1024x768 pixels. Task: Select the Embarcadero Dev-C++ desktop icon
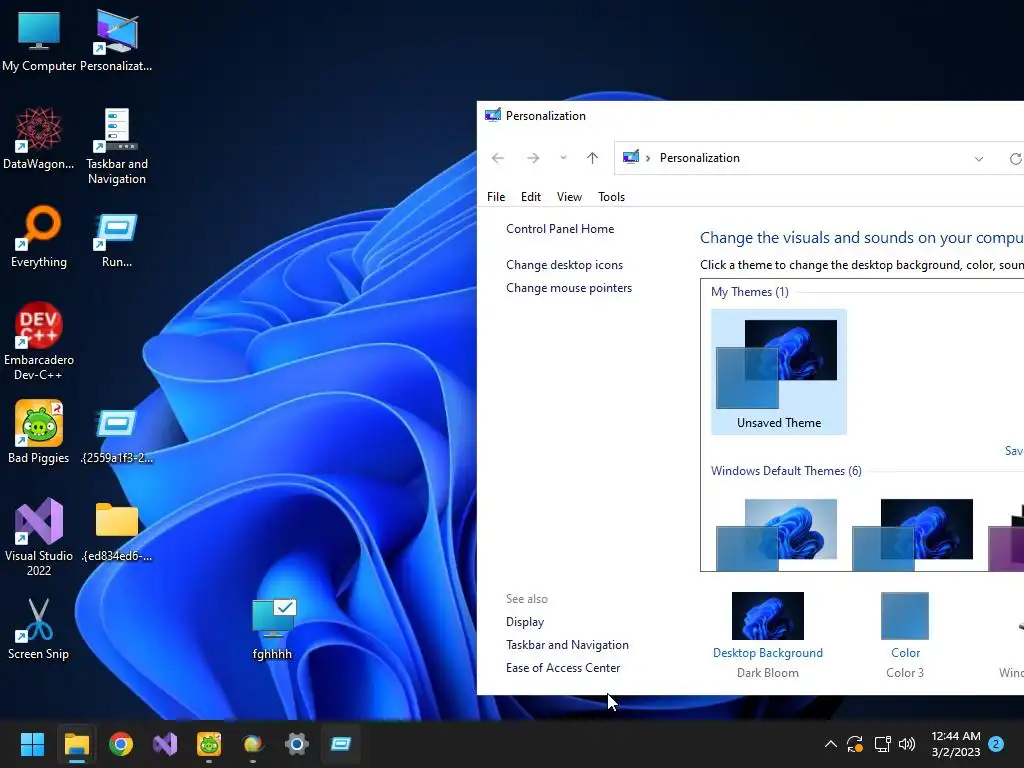[x=39, y=341]
